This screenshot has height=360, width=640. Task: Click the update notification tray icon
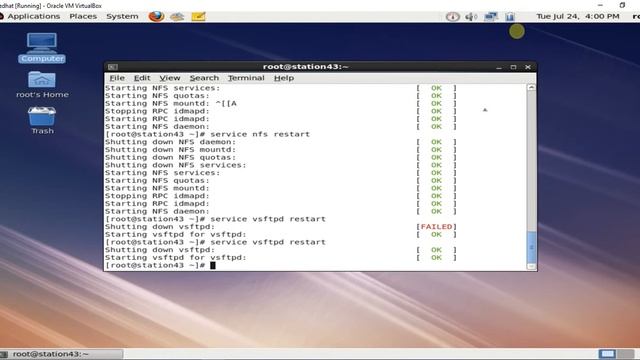click(452, 17)
